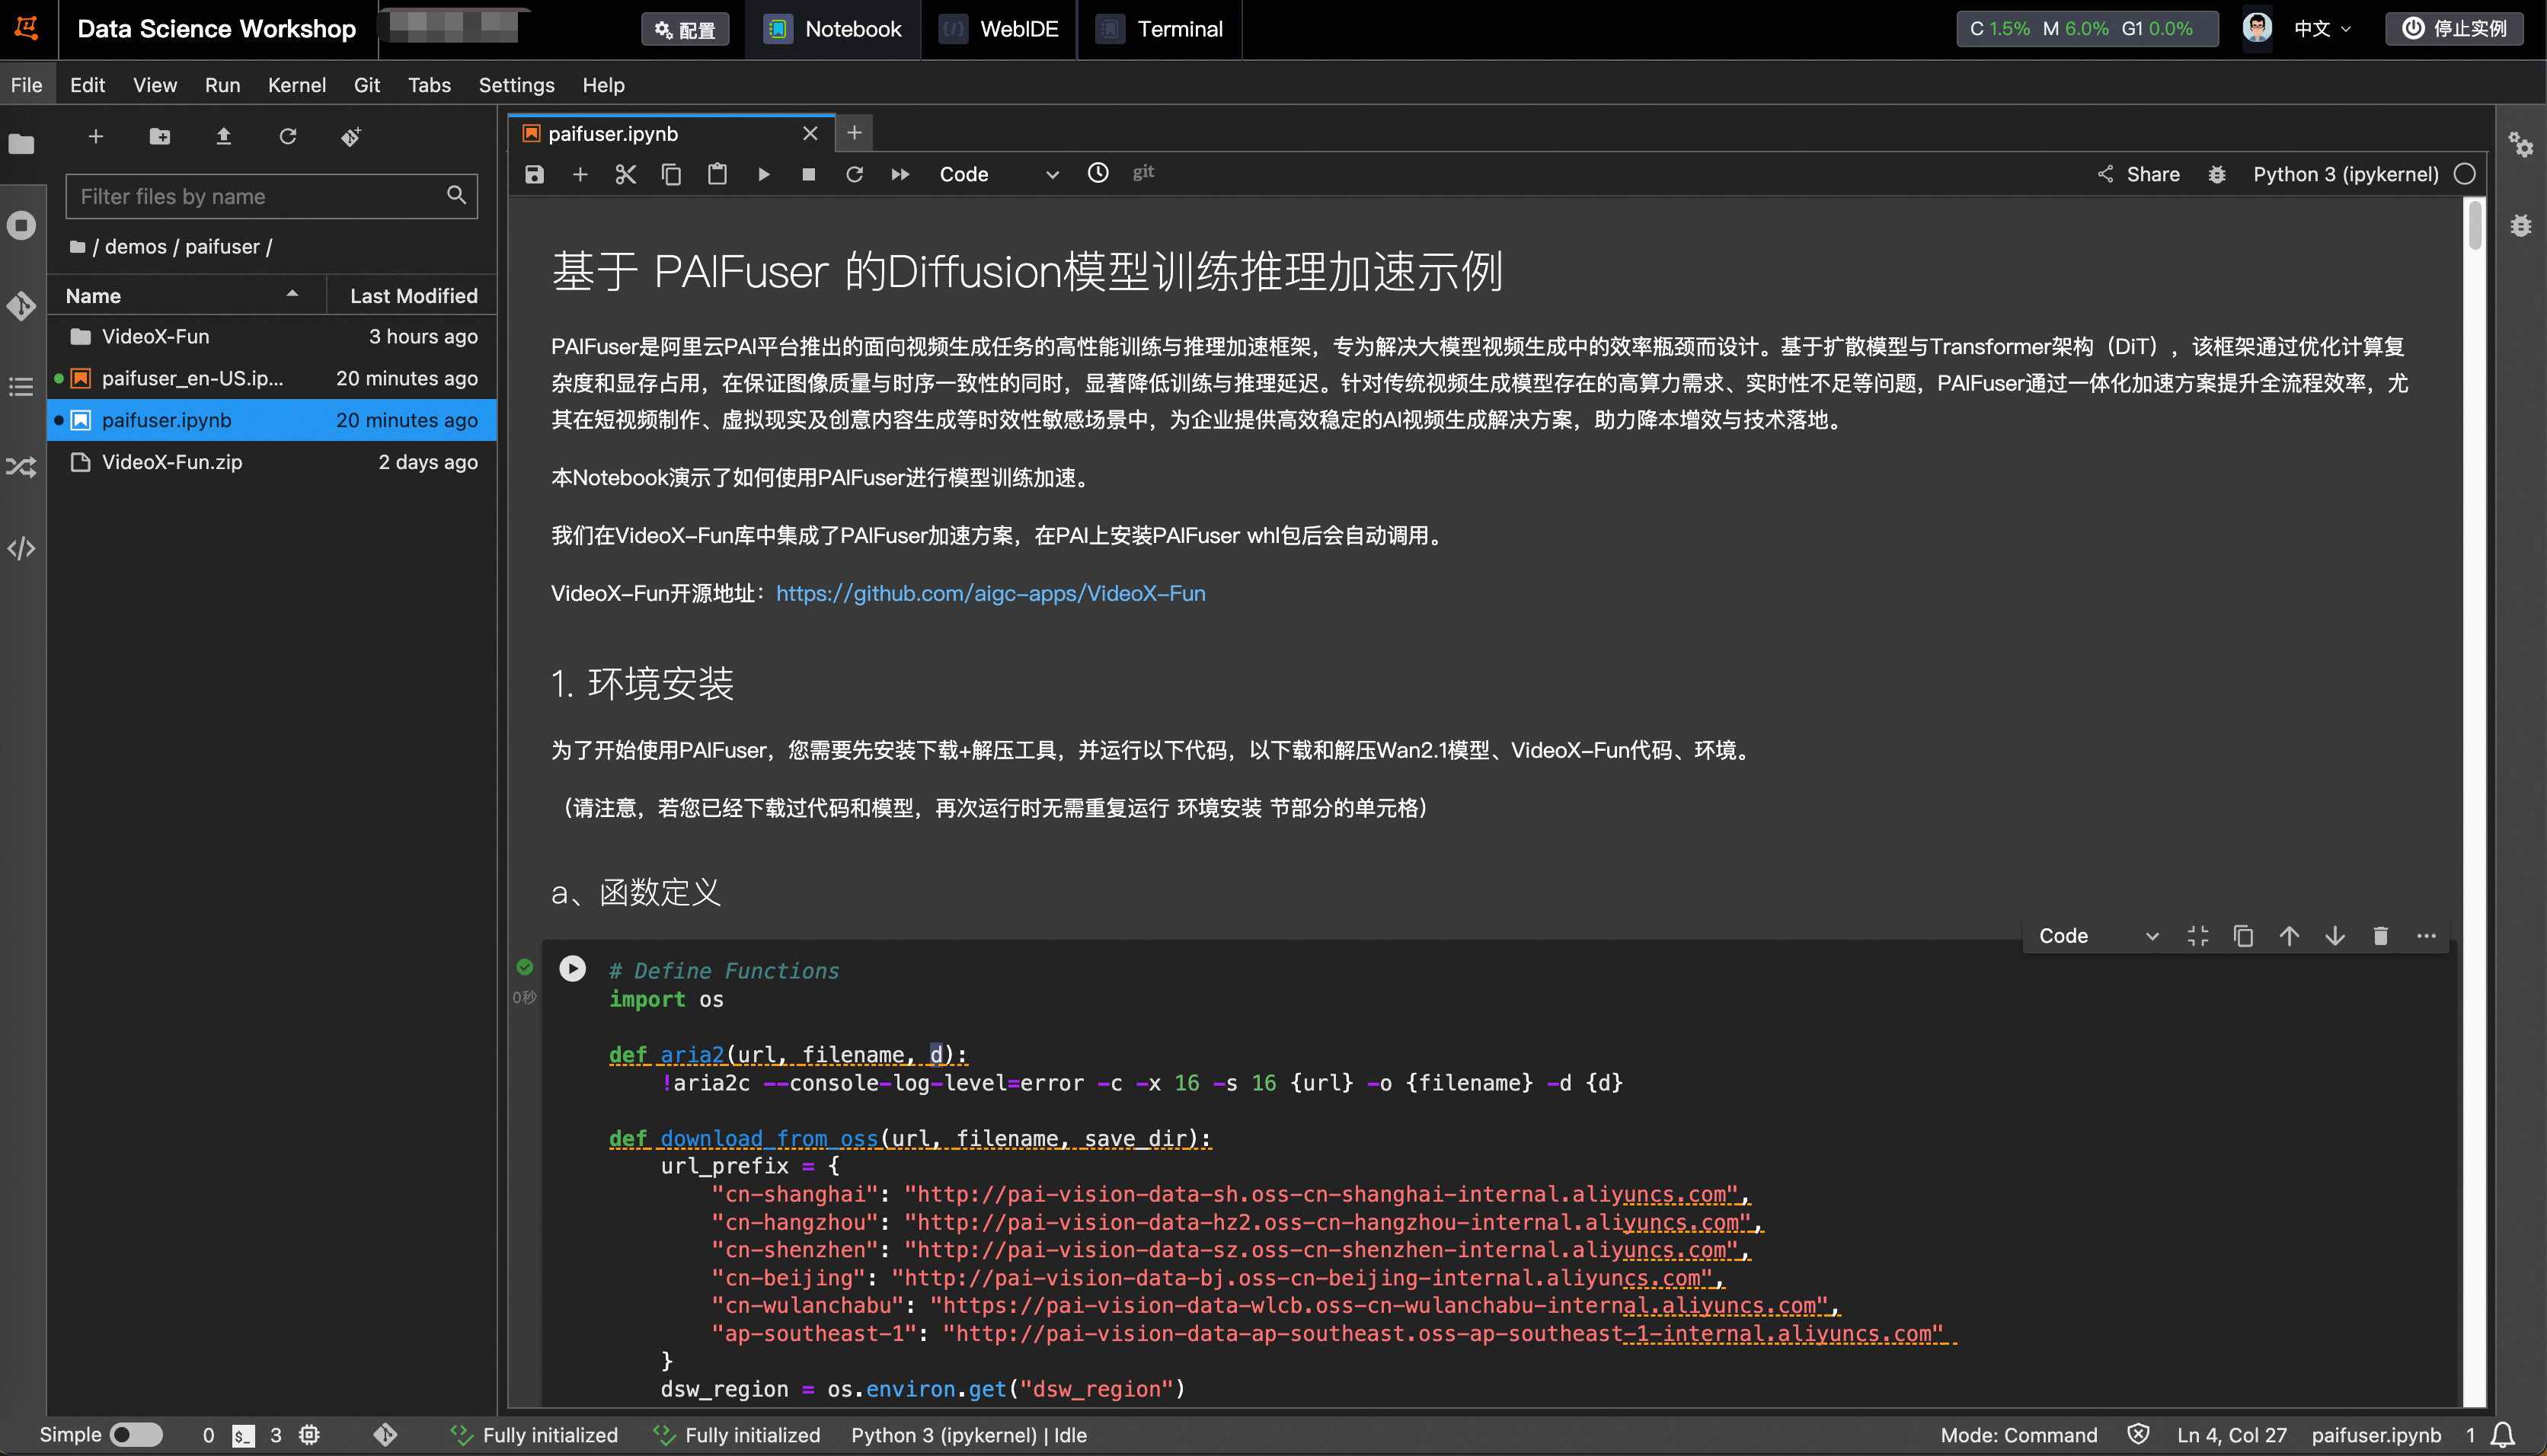Upload files using the upload arrow icon

223,136
